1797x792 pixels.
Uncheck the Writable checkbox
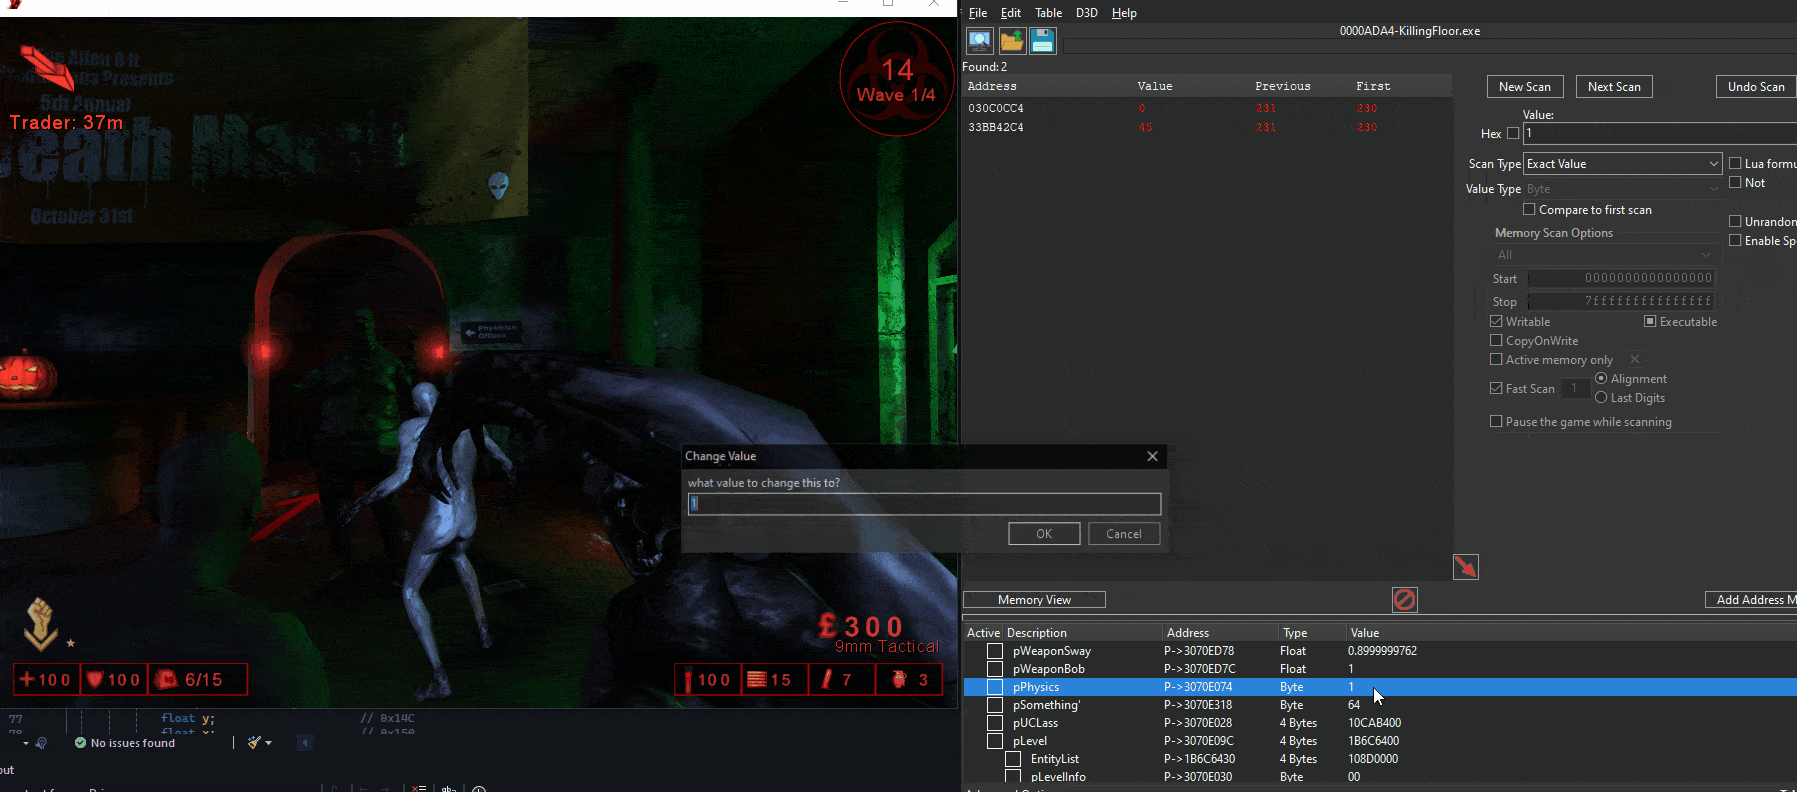(1496, 322)
